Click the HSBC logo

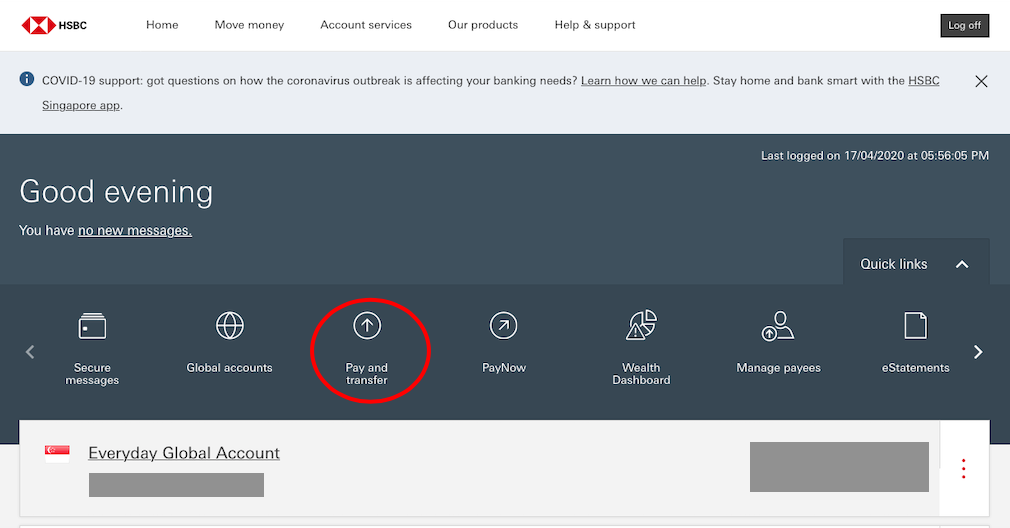(54, 25)
